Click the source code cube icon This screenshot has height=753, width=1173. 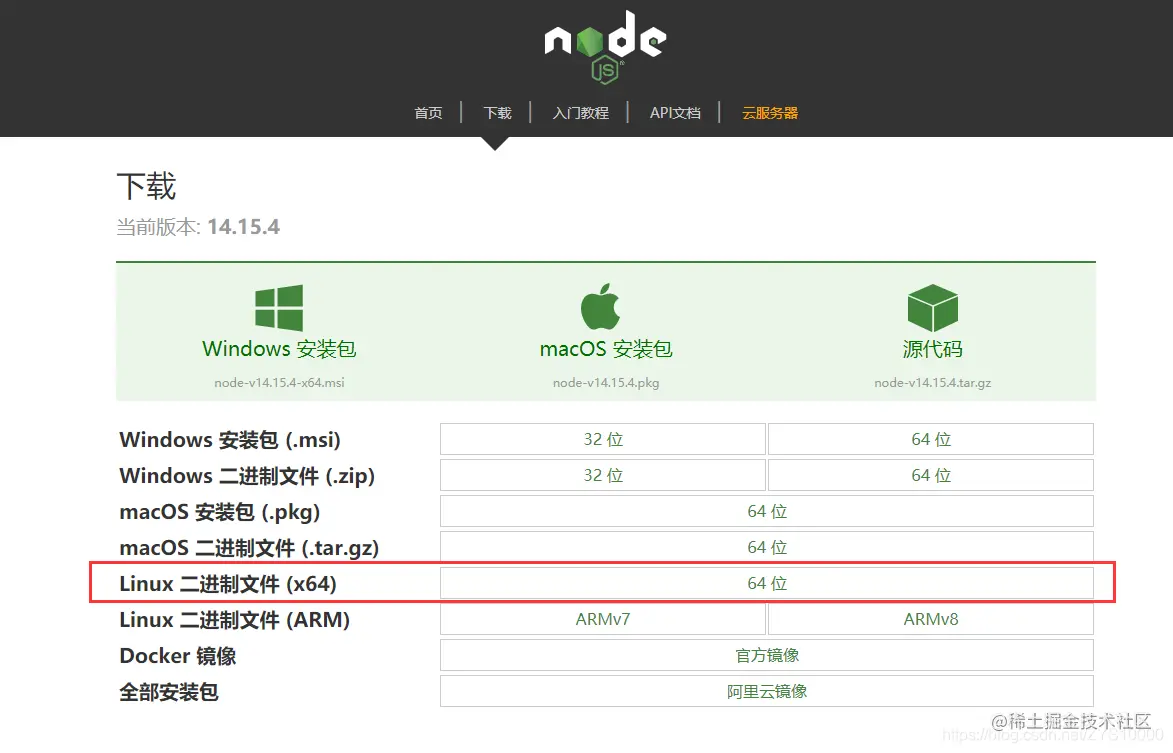932,307
